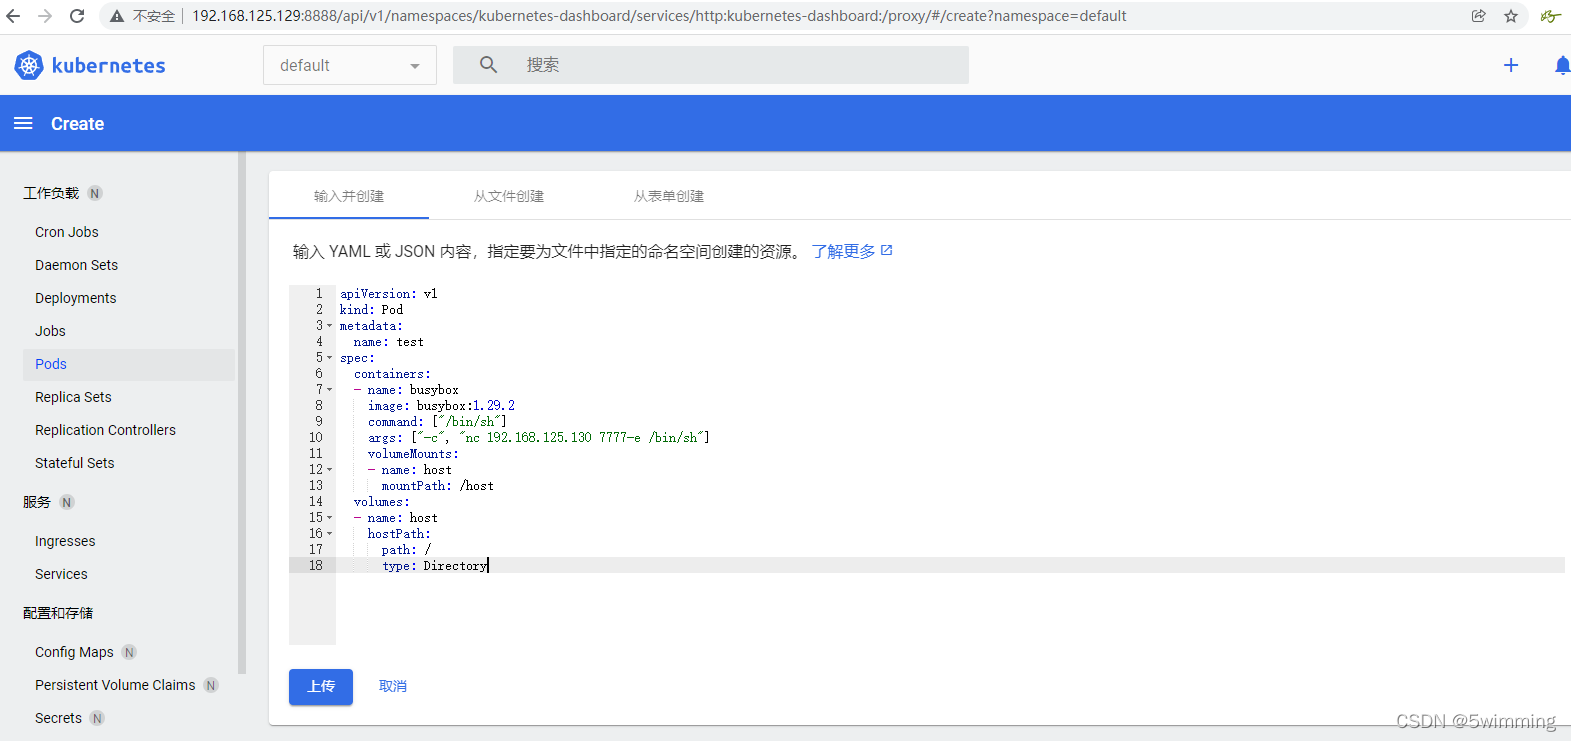Reload the page with refresh icon
This screenshot has height=741, width=1571.
point(77,16)
